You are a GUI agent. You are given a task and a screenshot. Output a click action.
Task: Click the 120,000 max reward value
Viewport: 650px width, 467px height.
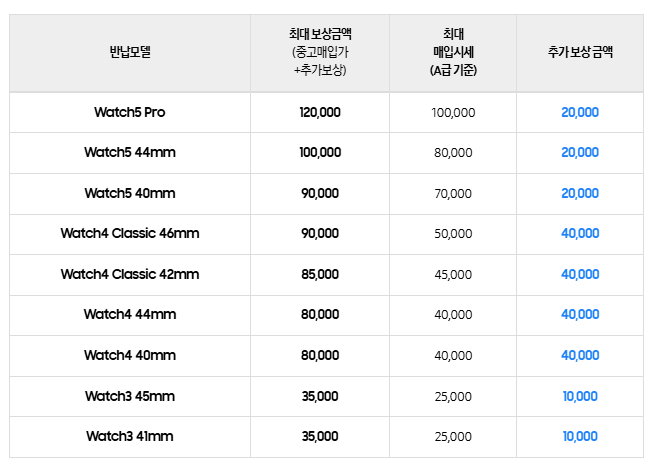320,112
